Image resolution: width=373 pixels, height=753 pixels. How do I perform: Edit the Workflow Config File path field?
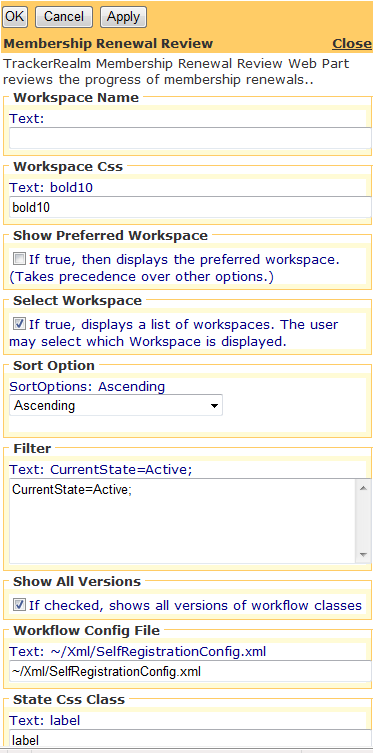pos(191,671)
